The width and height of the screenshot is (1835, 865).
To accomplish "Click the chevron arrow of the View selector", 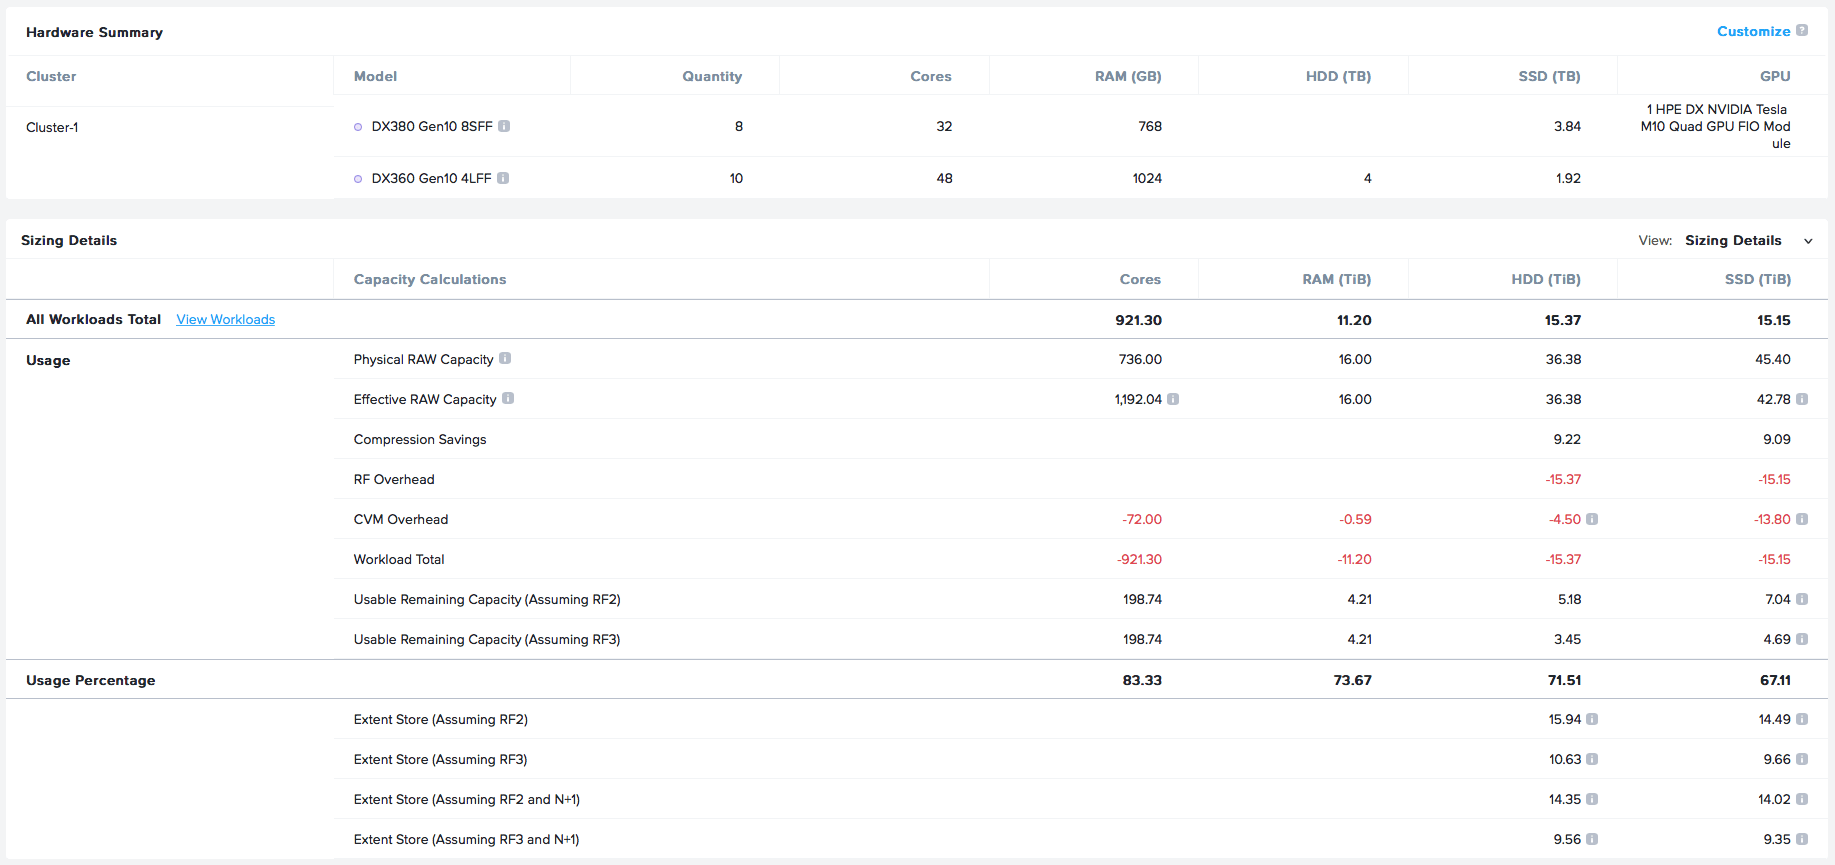I will (x=1808, y=241).
